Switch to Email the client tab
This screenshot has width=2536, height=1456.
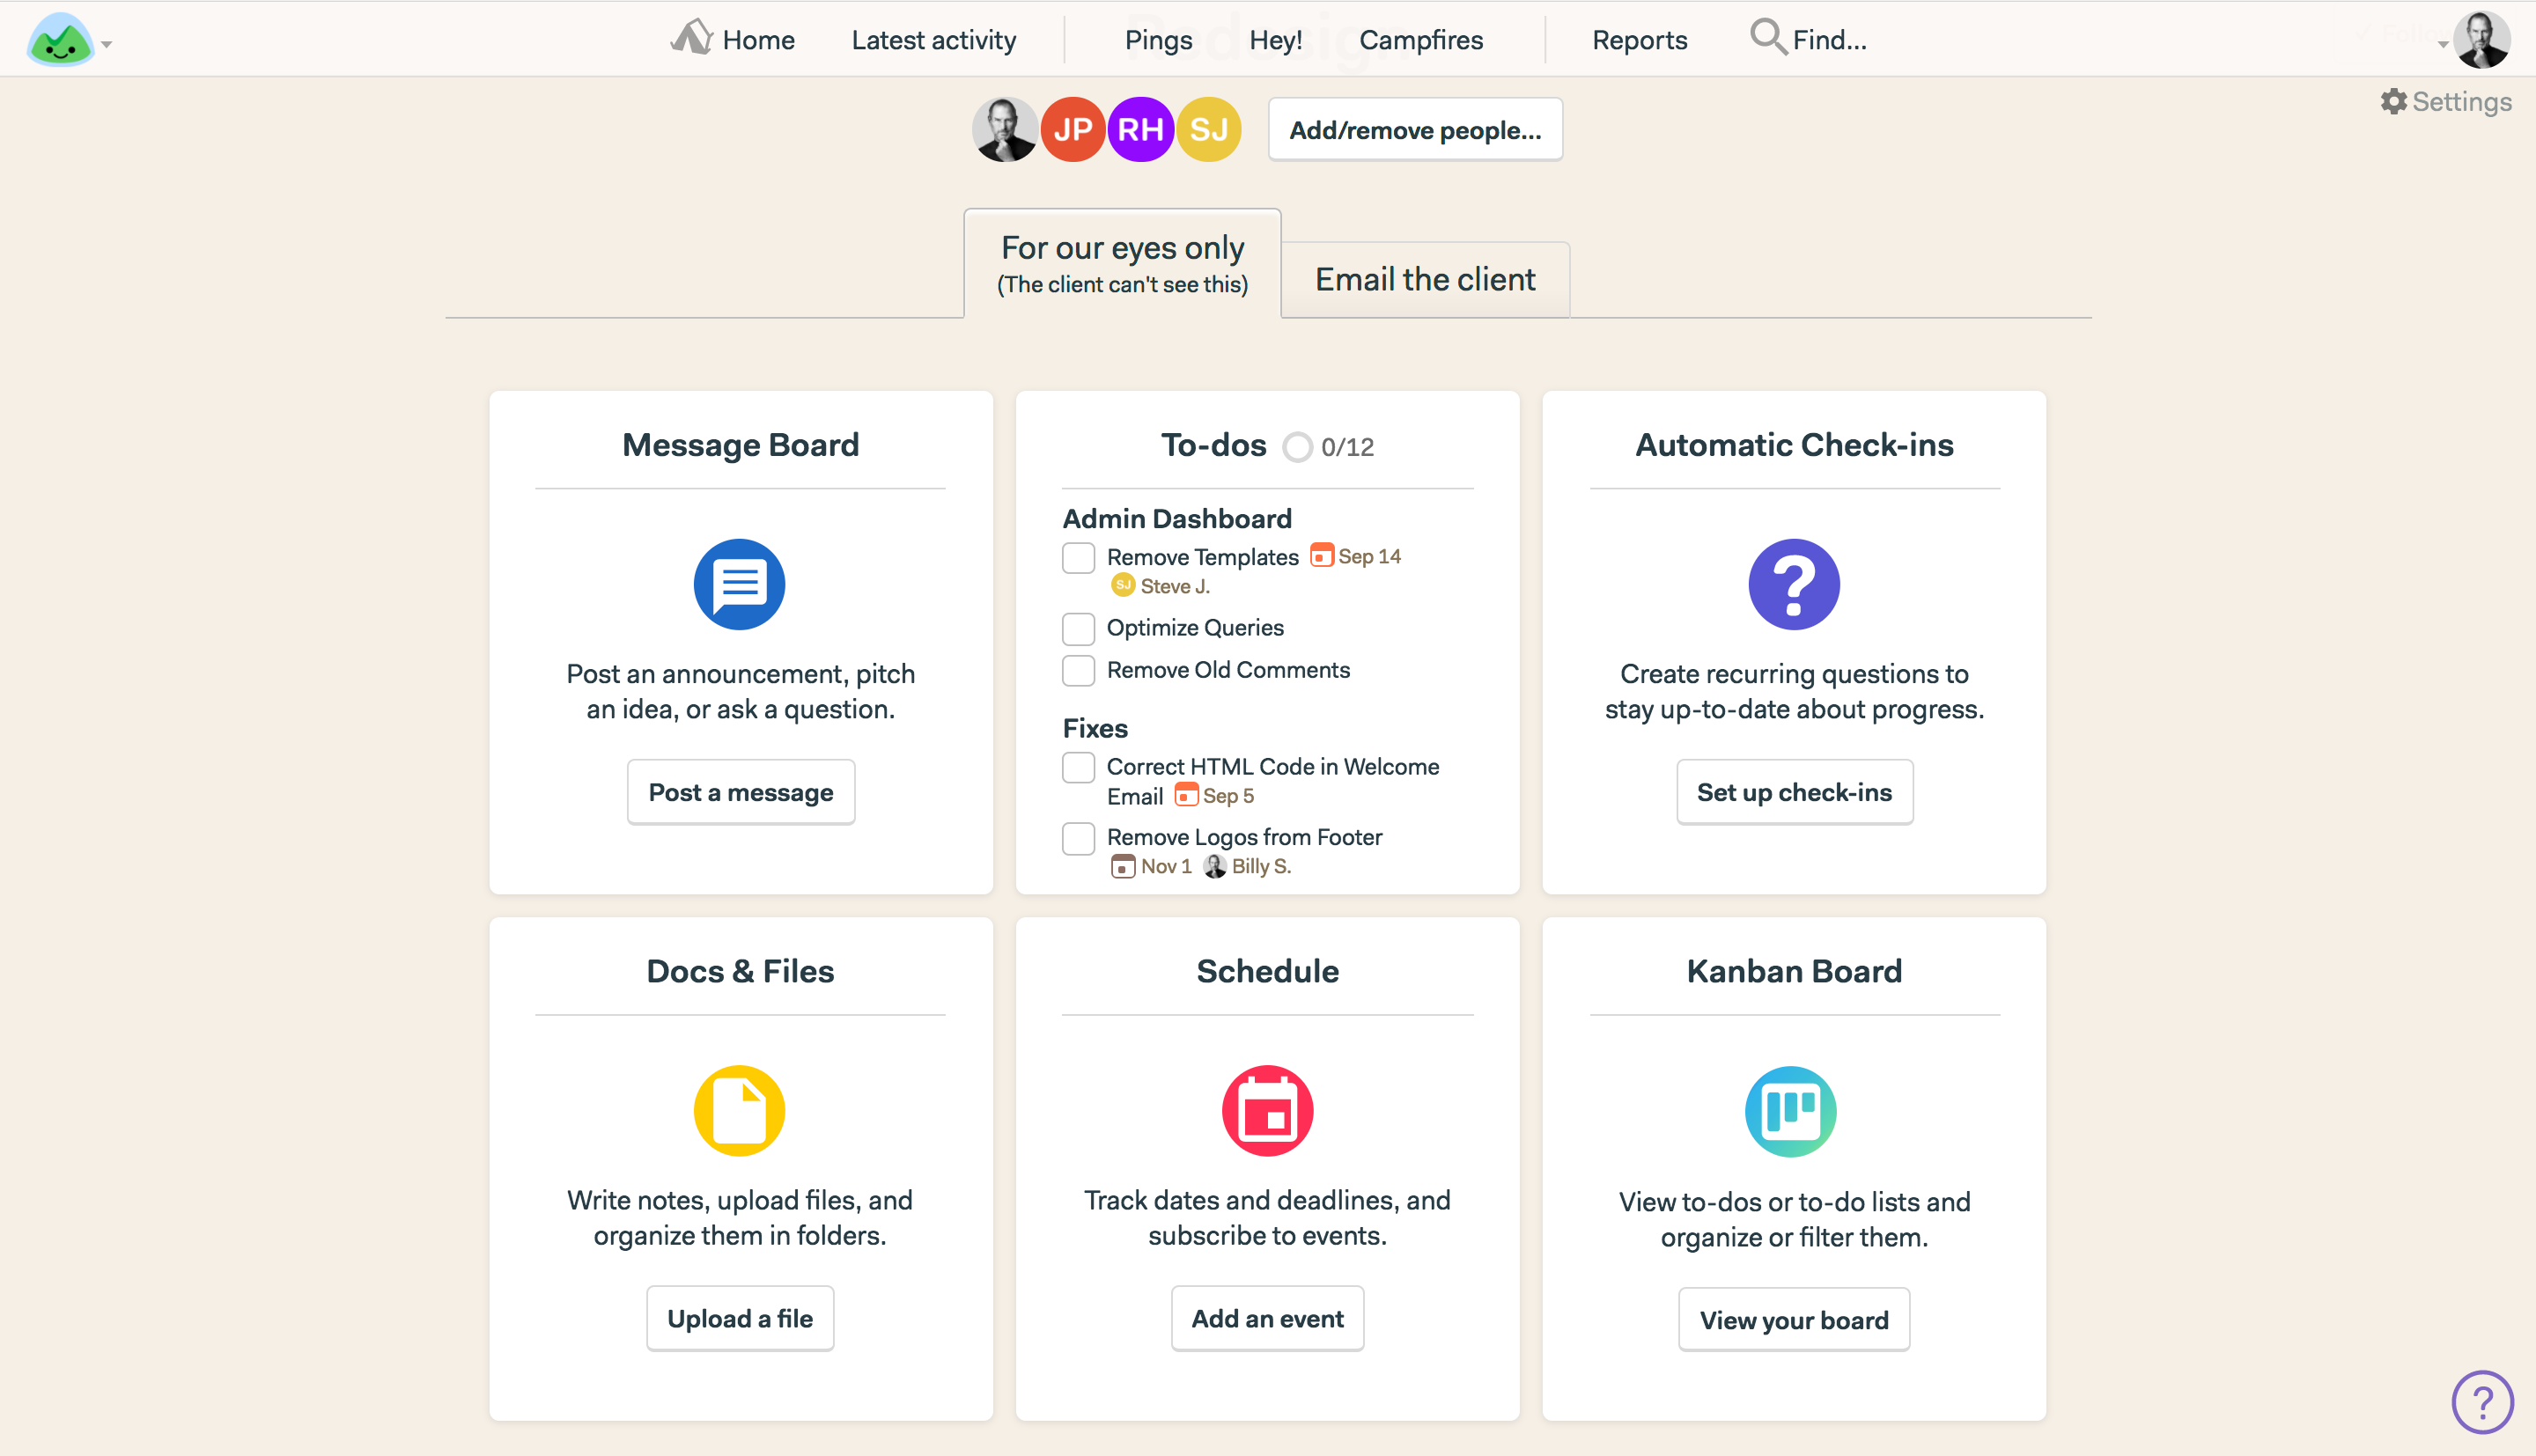coord(1424,279)
